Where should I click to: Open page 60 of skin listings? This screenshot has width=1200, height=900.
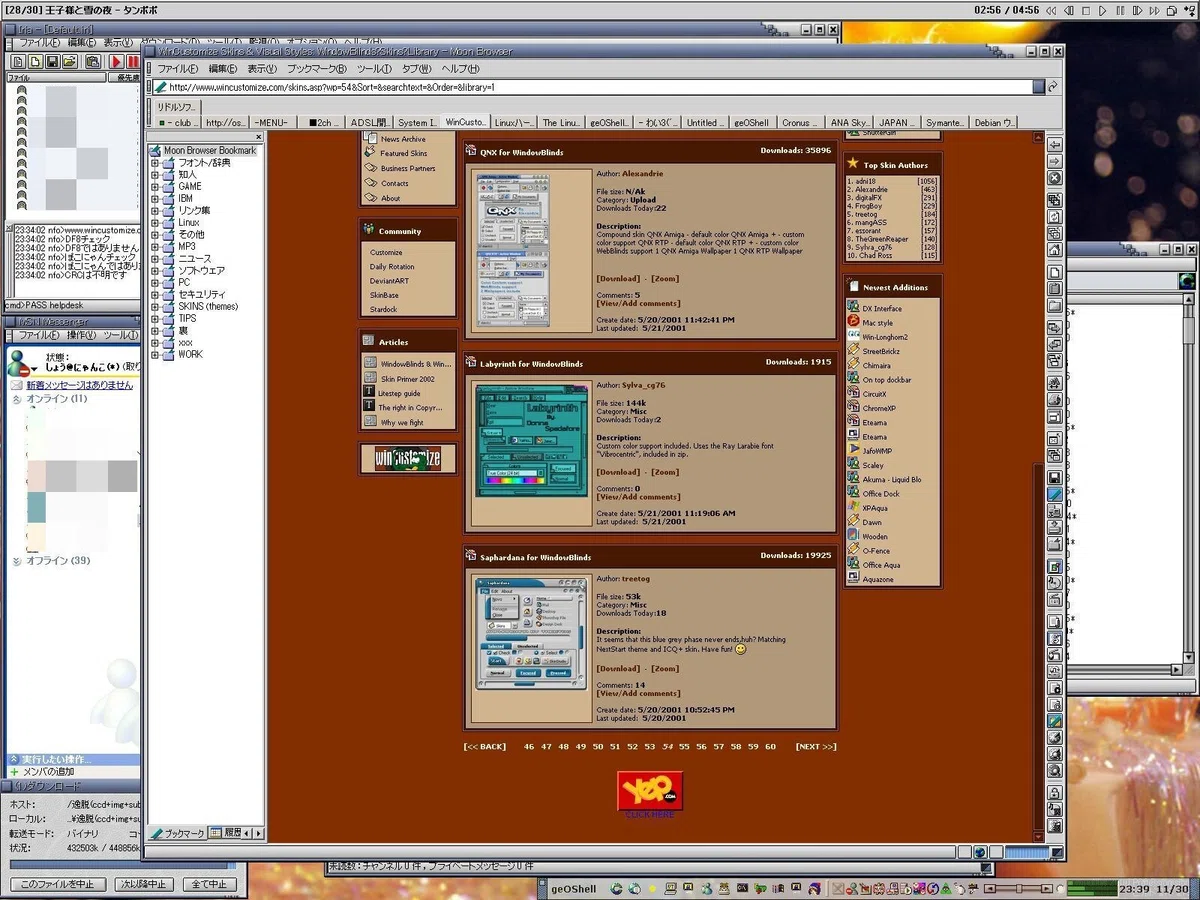pyautogui.click(x=770, y=746)
